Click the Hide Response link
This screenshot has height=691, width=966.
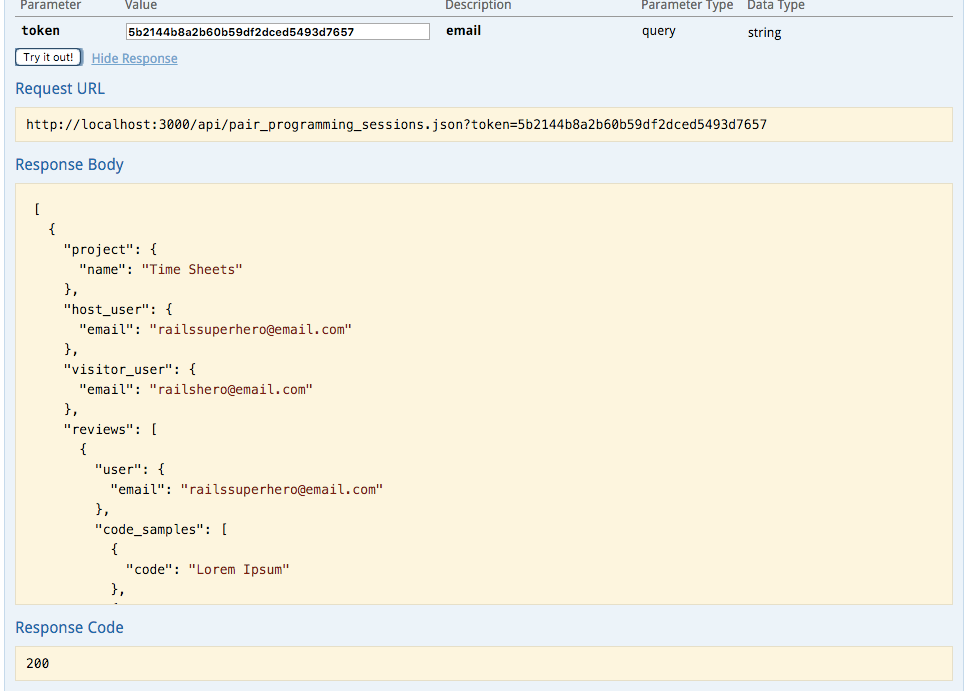click(x=134, y=58)
